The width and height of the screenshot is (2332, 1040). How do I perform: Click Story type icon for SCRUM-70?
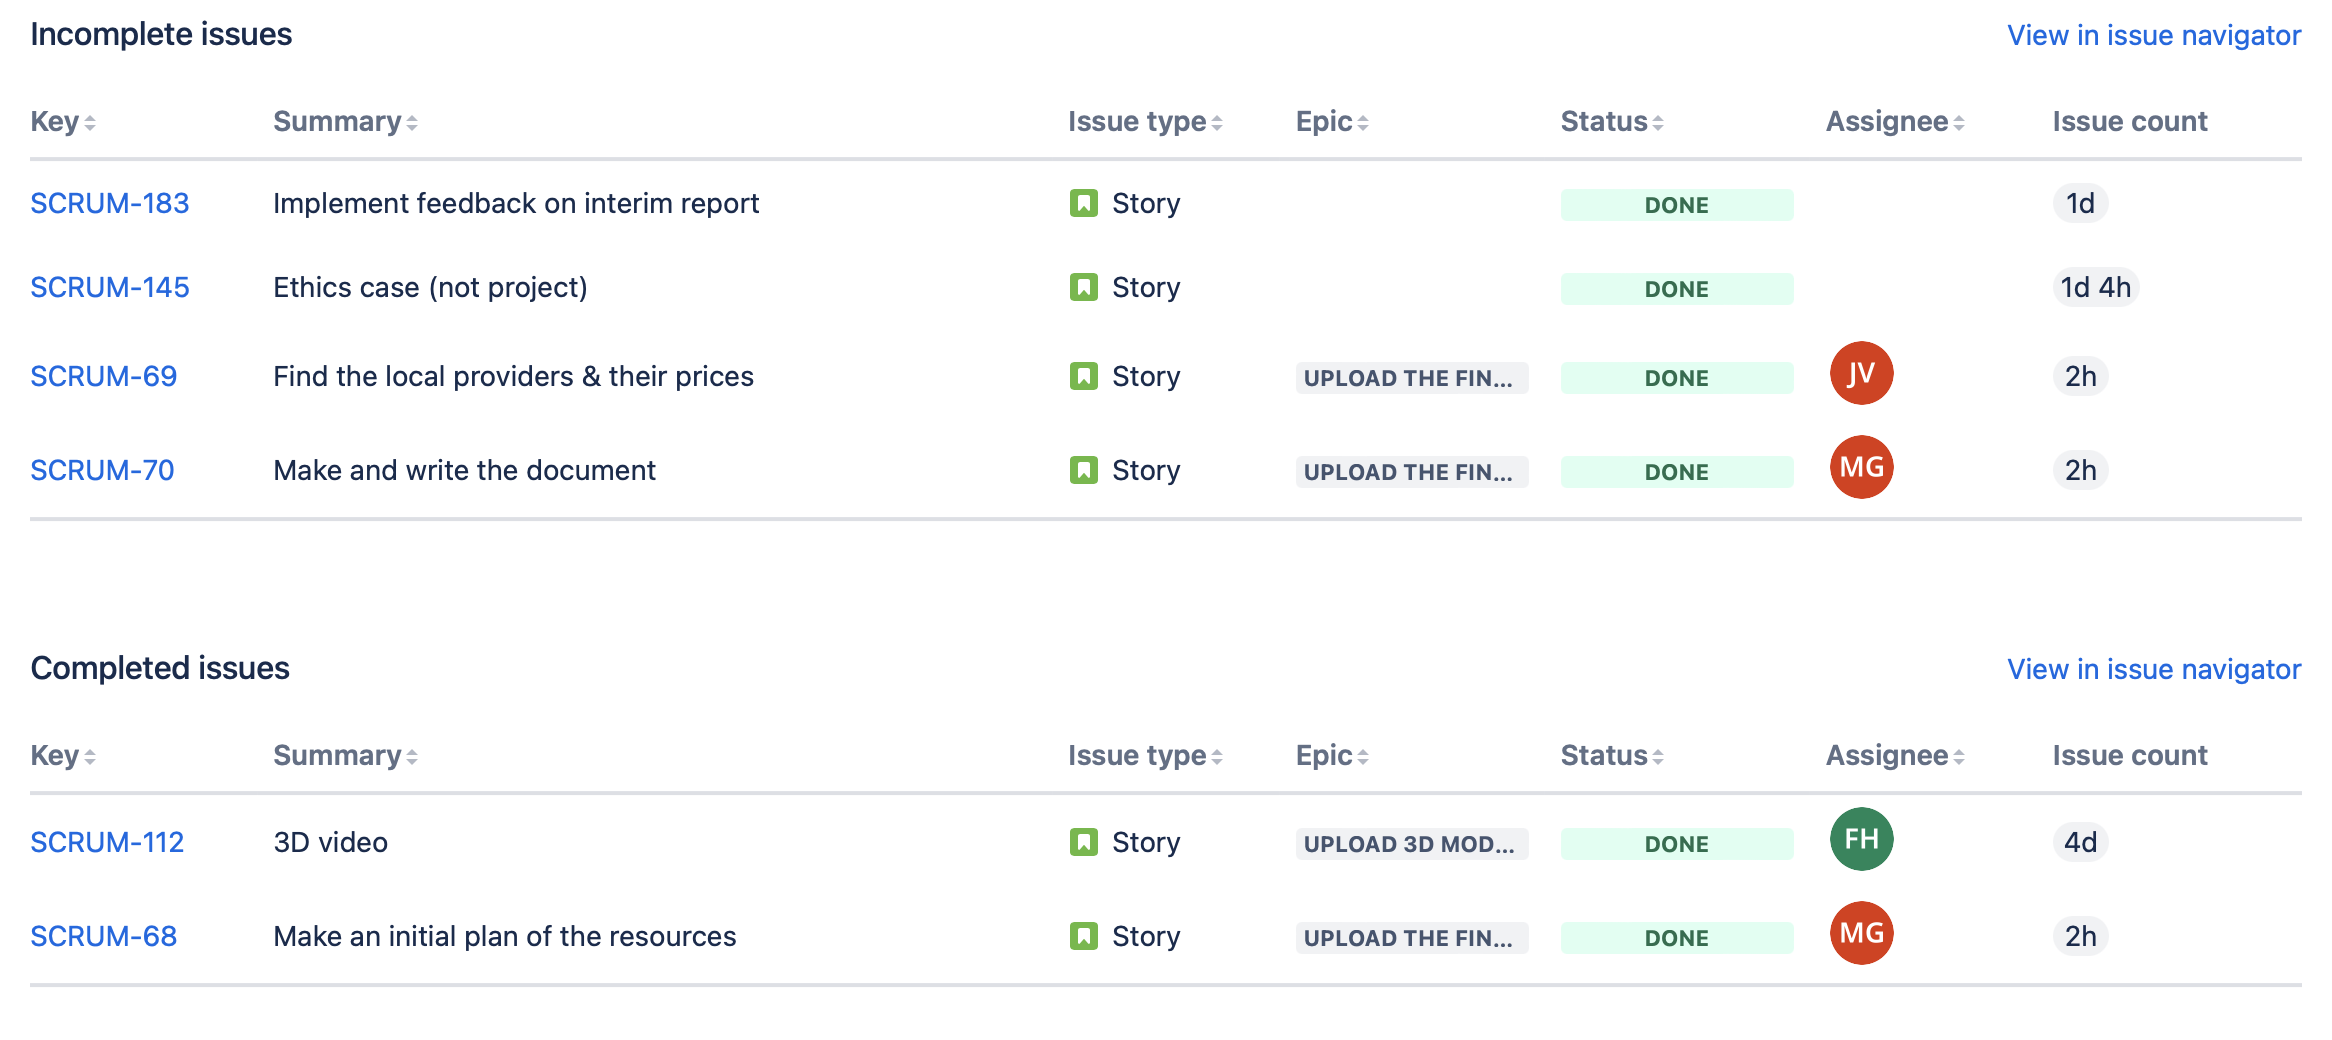click(1083, 470)
